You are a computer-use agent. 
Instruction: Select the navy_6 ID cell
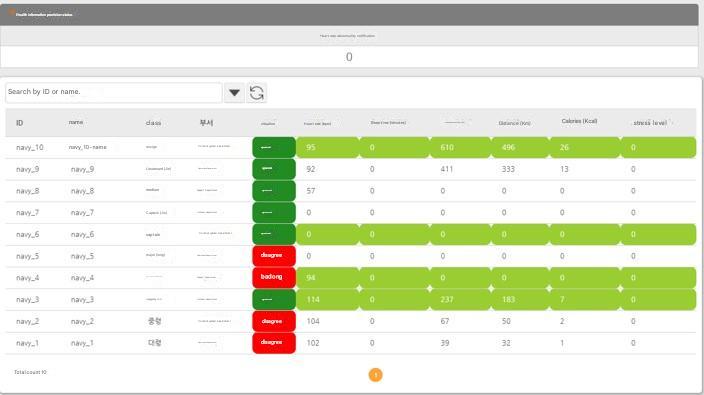pyautogui.click(x=27, y=234)
